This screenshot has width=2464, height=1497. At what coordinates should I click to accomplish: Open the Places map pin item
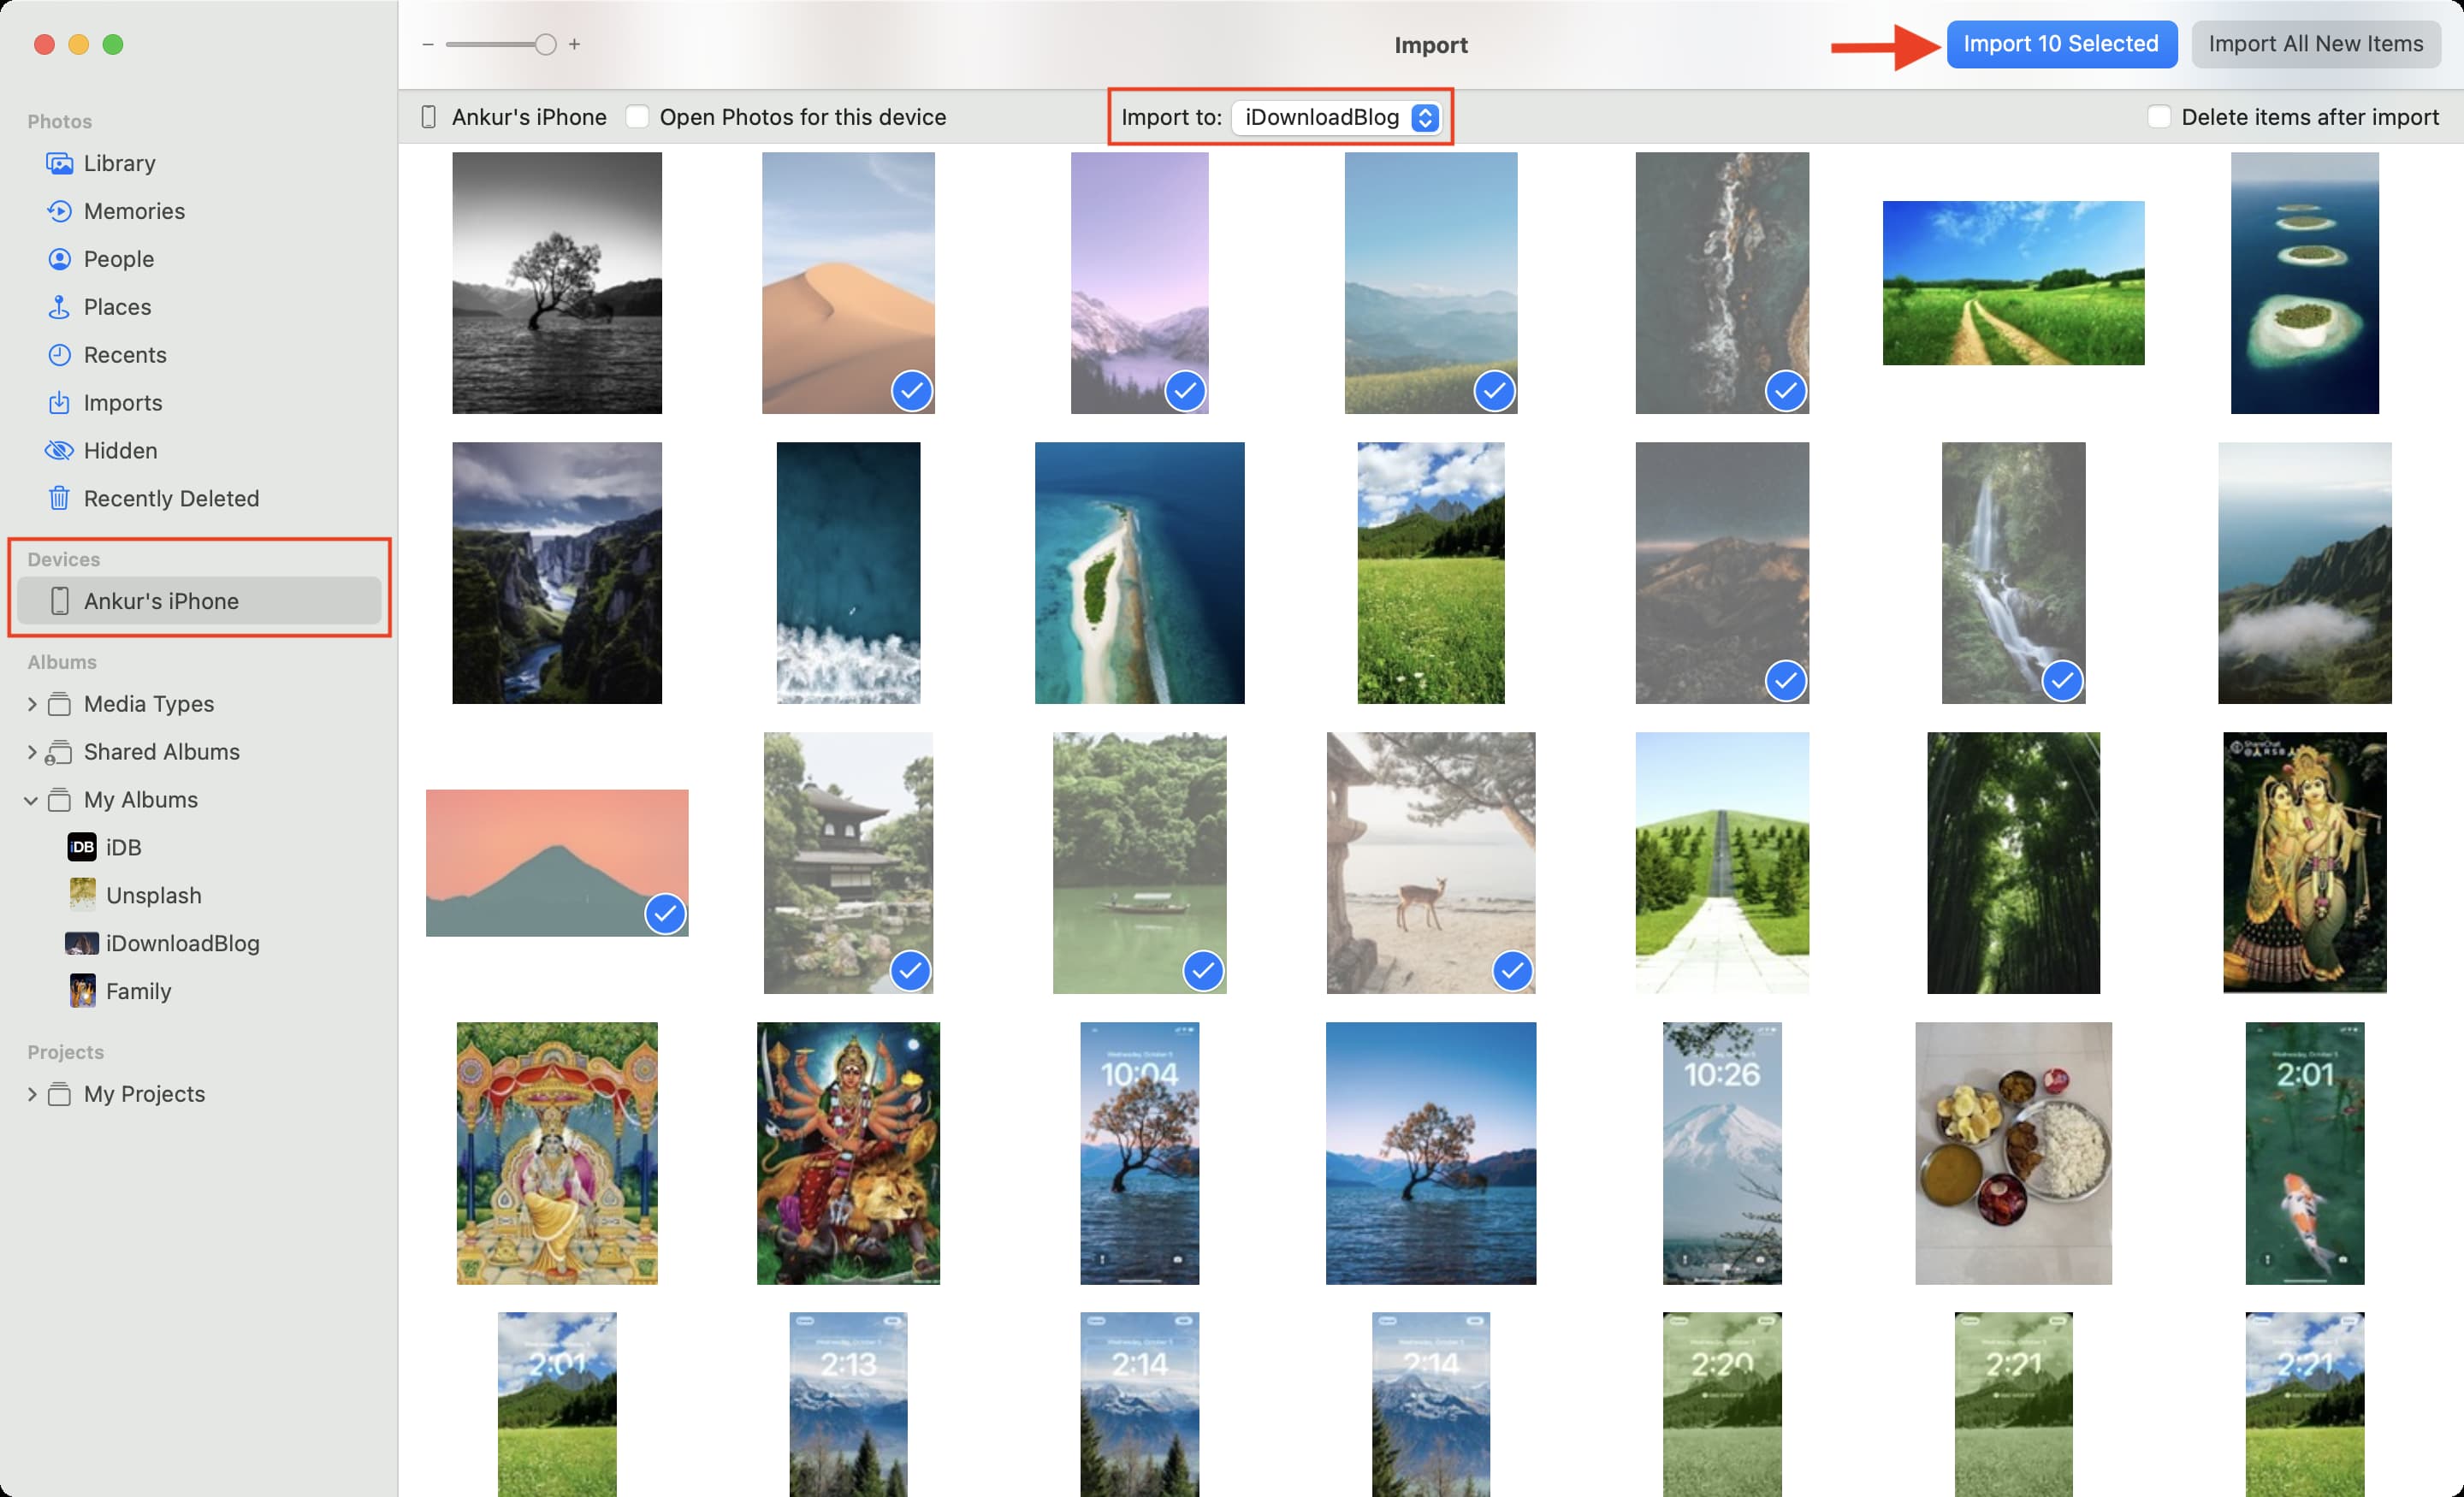(x=60, y=307)
